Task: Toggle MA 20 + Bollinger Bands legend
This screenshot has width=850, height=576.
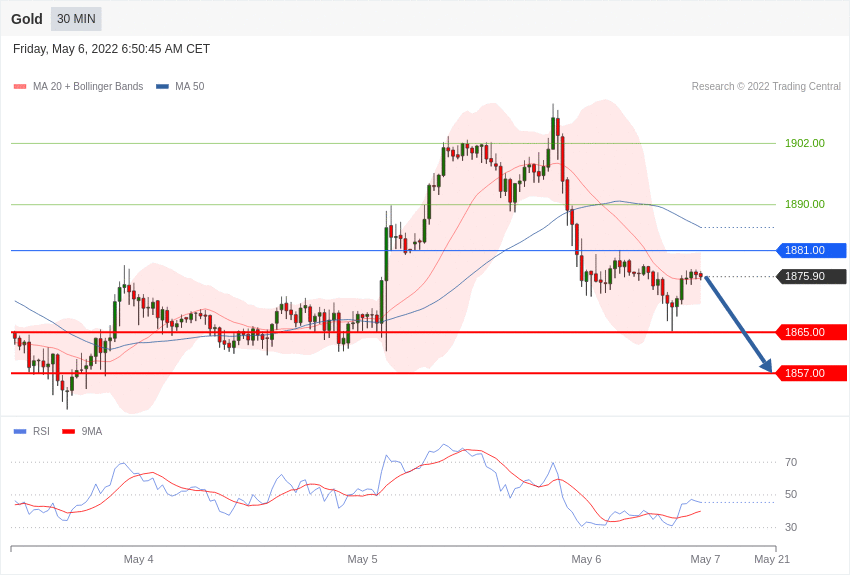Action: pos(79,86)
